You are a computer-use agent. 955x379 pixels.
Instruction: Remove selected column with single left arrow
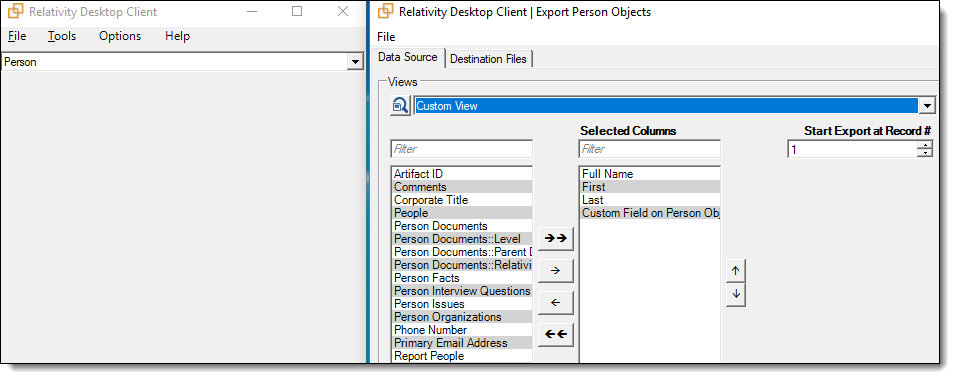pos(555,302)
